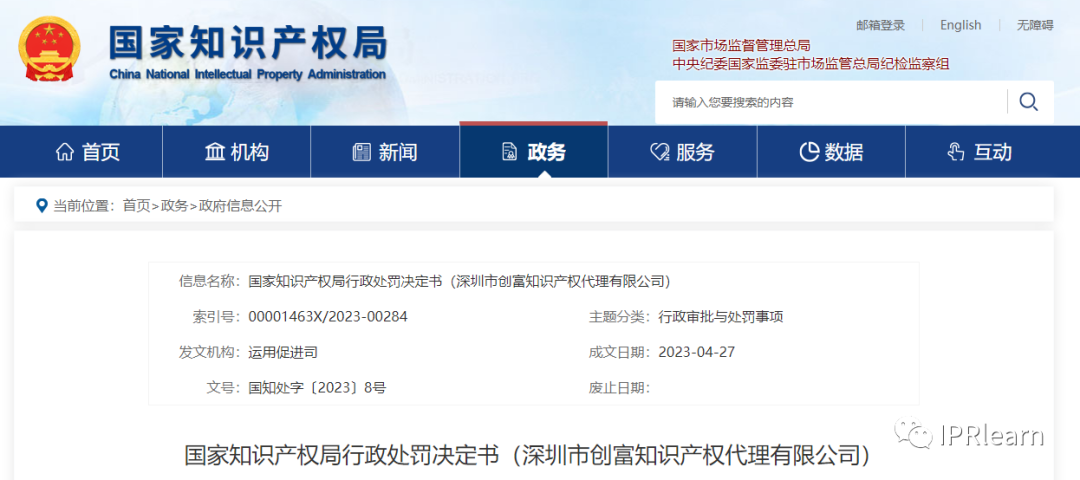Go to 政府信息公开 in breadcrumb
This screenshot has height=480, width=1080.
240,205
